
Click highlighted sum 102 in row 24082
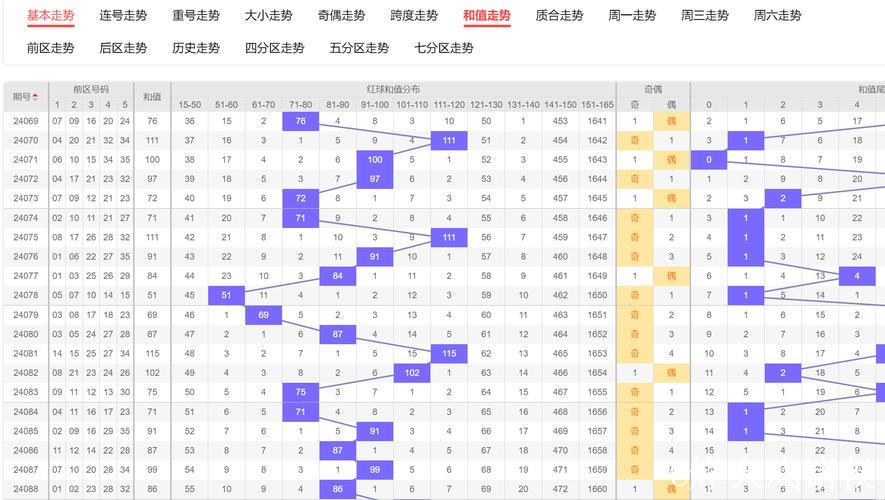[412, 373]
